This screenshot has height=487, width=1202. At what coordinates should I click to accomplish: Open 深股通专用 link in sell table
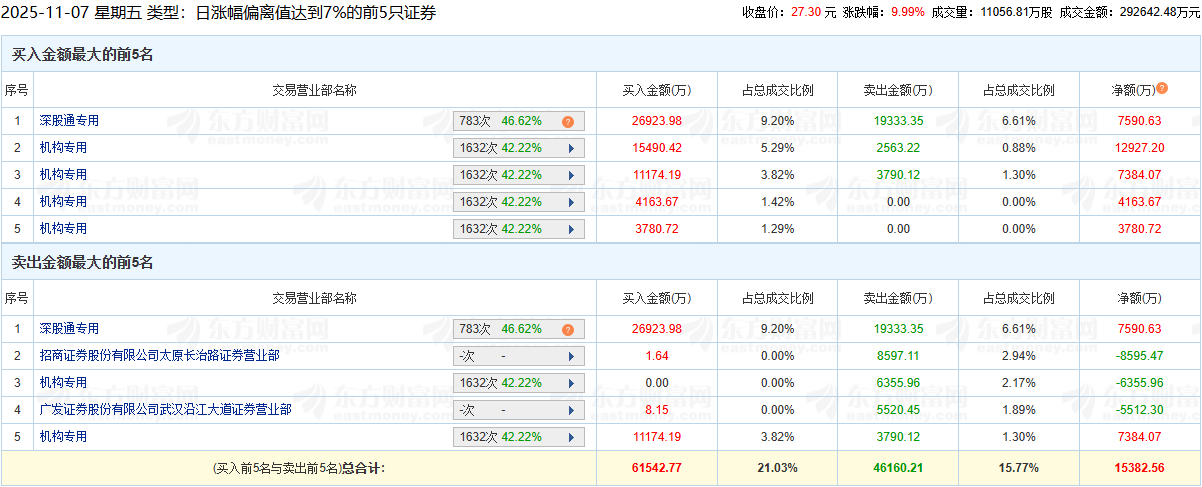pyautogui.click(x=69, y=328)
